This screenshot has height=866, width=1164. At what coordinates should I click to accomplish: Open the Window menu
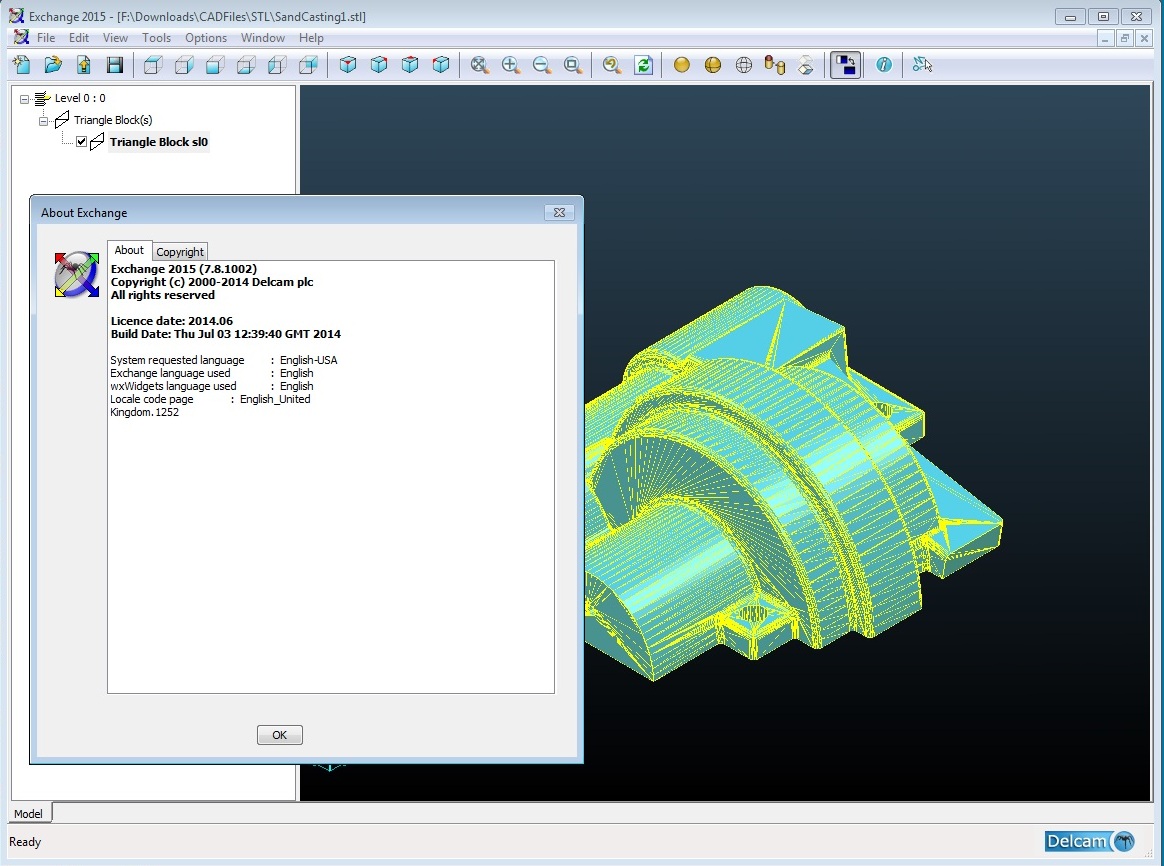coord(263,38)
